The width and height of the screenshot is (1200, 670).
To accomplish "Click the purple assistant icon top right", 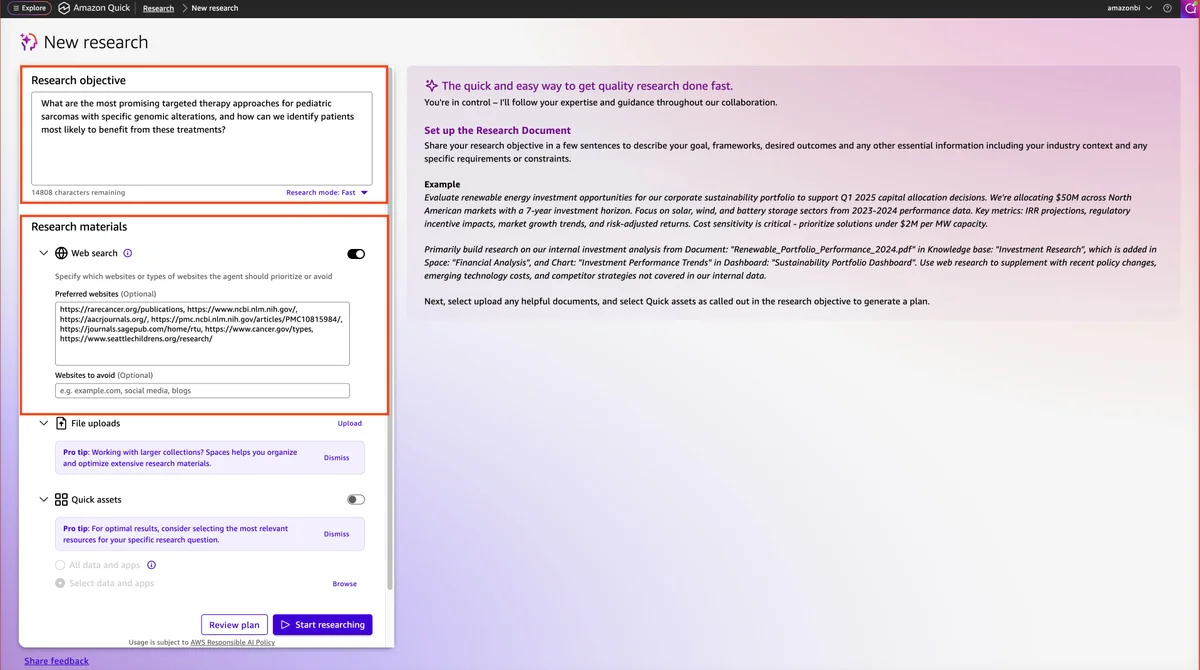I will tap(1190, 8).
